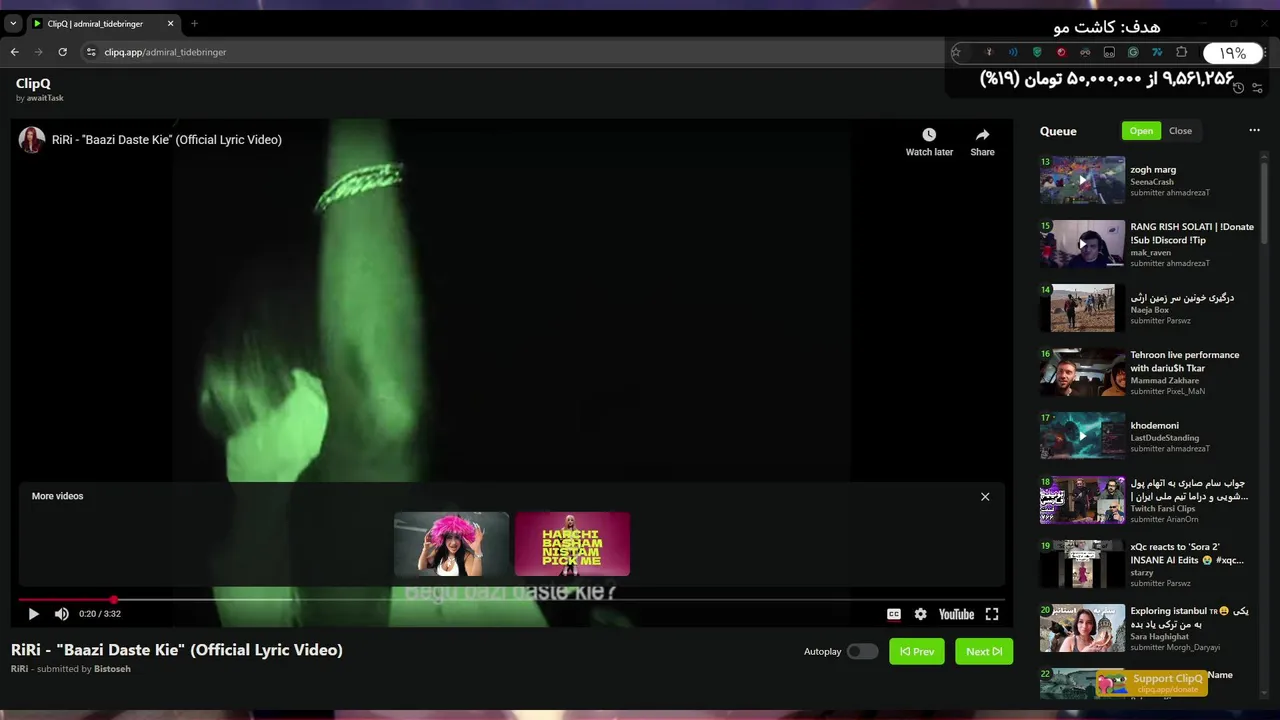Go back in the browser
This screenshot has height=720, width=1280.
pos(14,52)
